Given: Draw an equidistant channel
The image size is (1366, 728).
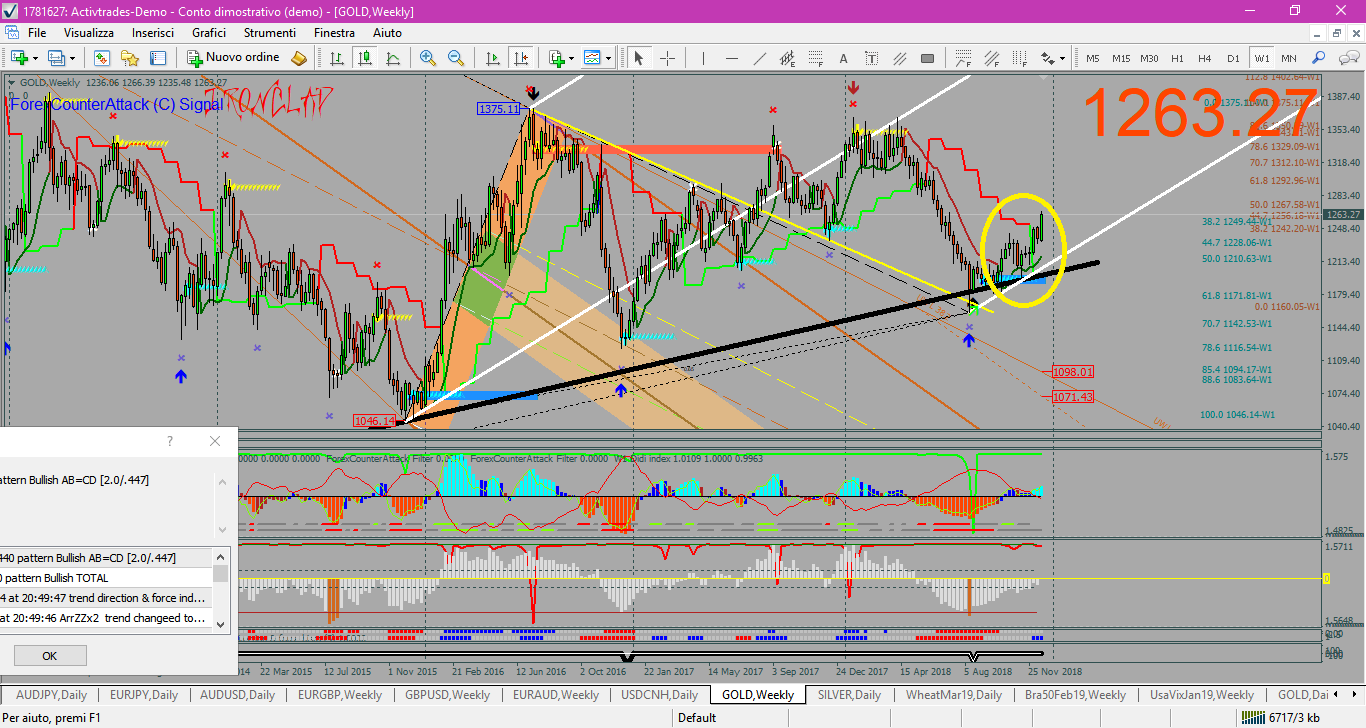Looking at the screenshot, I should click(x=787, y=58).
